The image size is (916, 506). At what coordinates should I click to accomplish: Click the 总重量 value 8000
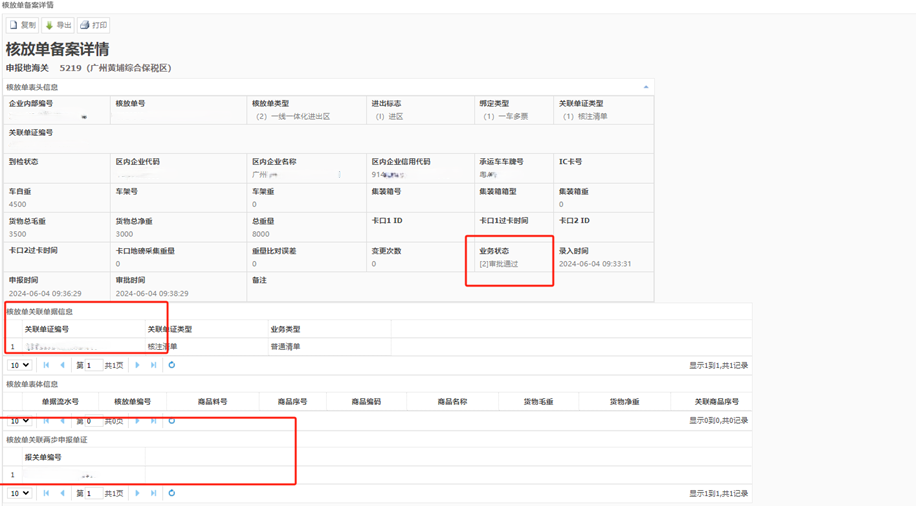261,234
